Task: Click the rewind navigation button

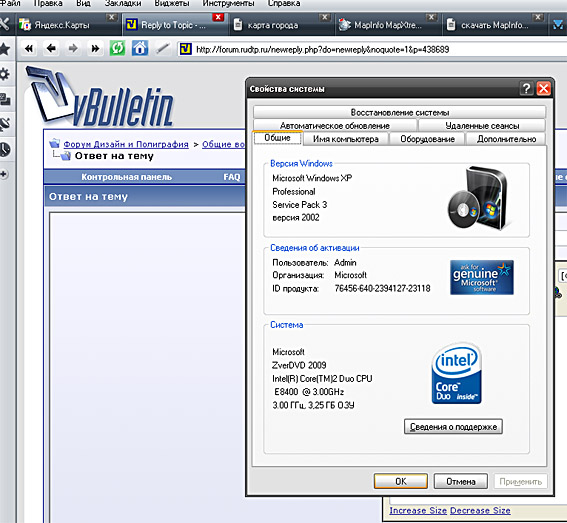Action: pos(29,48)
